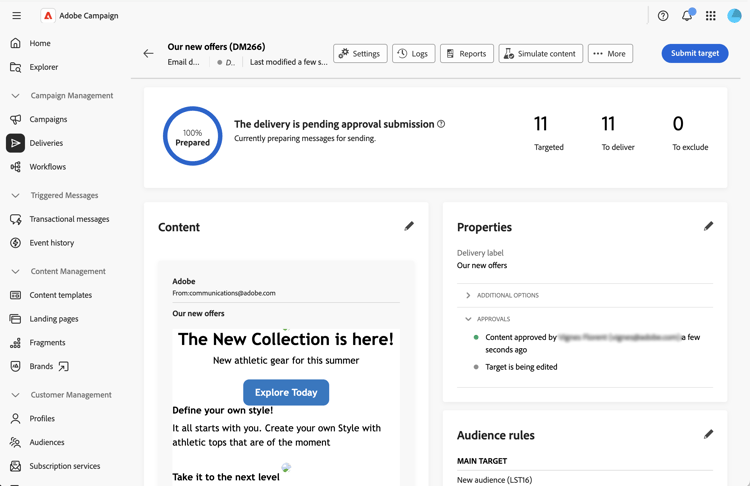Viewport: 750px width, 486px height.
Task: Click the email preview headline
Action: 286,339
